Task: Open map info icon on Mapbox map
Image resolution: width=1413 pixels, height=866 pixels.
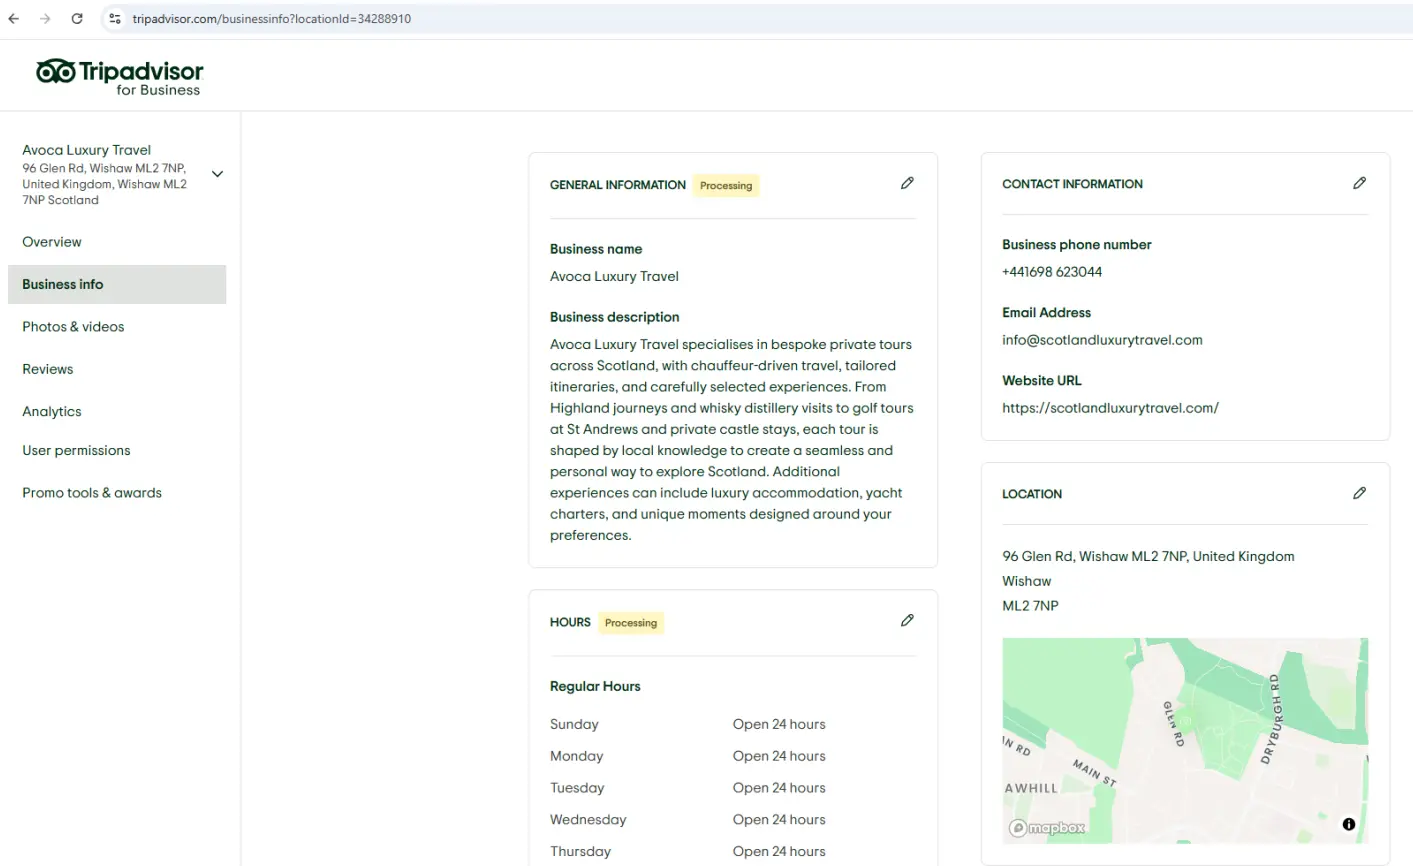Action: (1348, 824)
